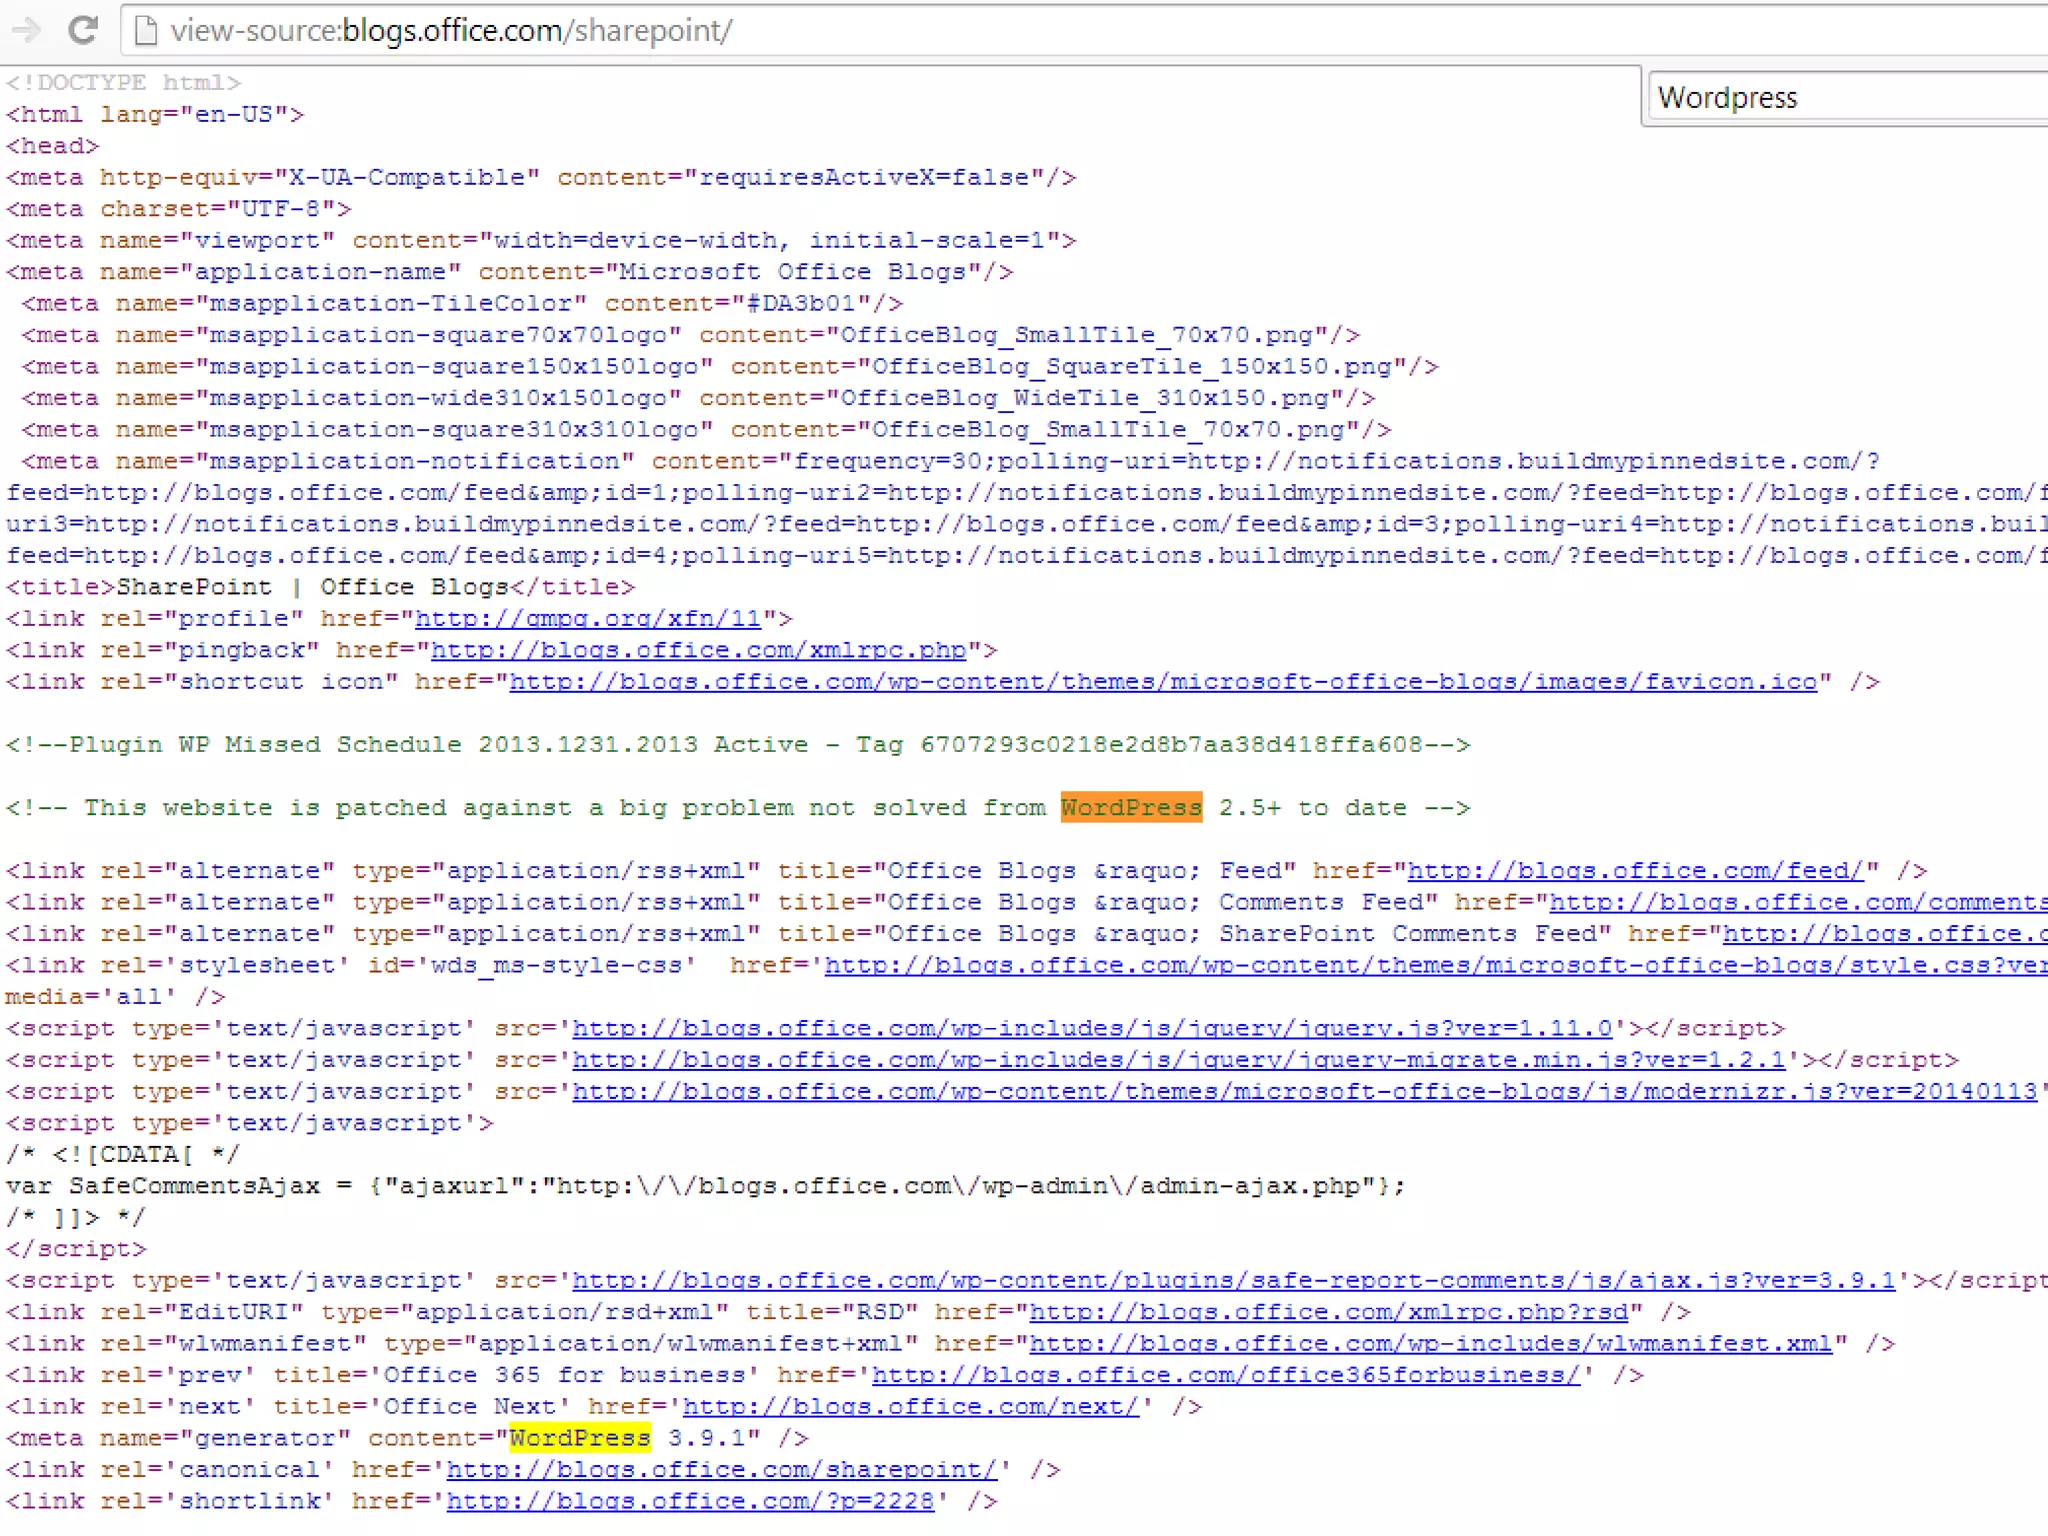Open the blogs.office.com/feed/ link
This screenshot has height=1536, width=2048.
pyautogui.click(x=1635, y=871)
